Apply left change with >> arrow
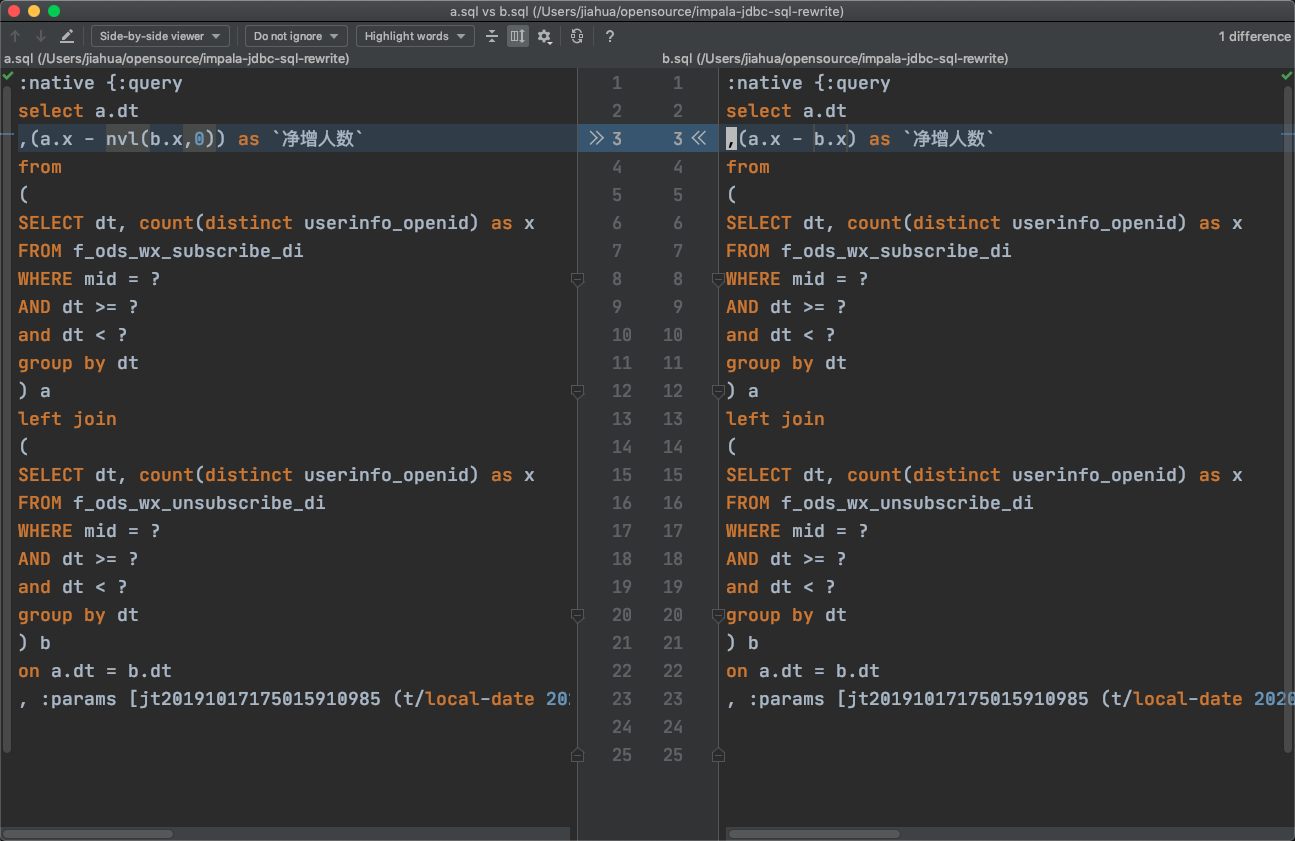The height and width of the screenshot is (841, 1295). (x=596, y=139)
